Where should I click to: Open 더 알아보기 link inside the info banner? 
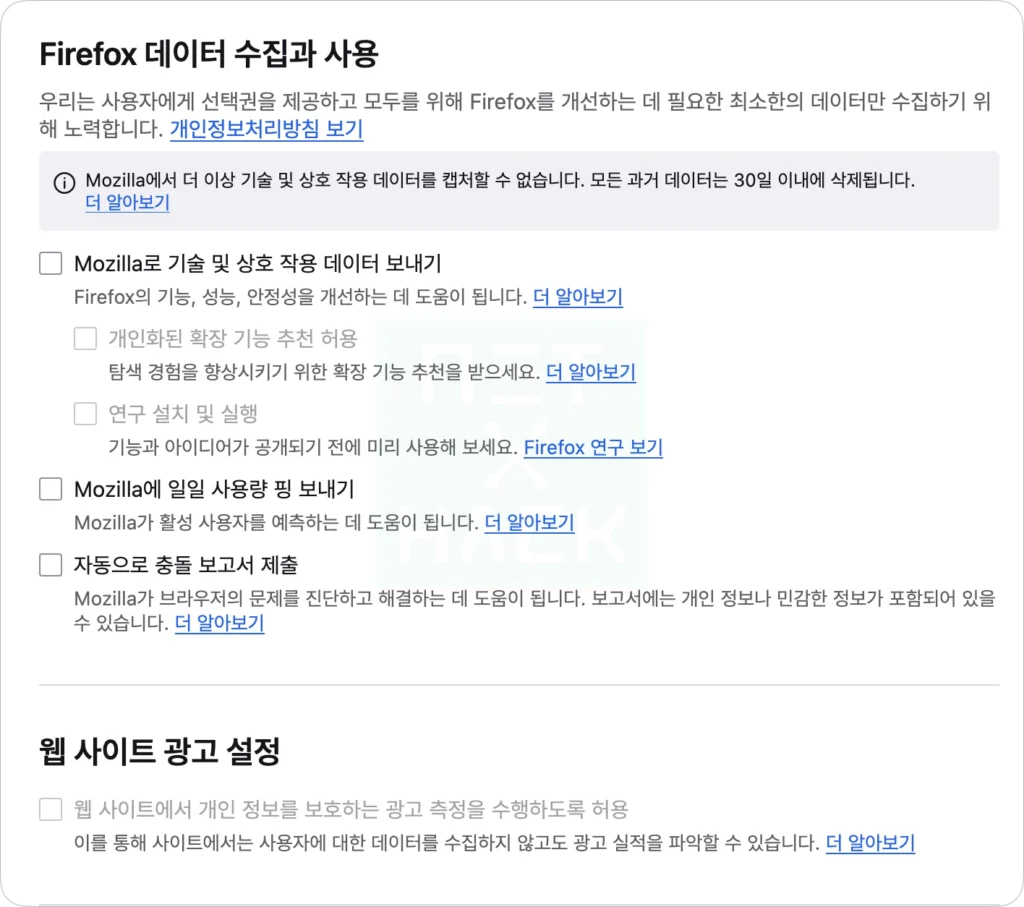coord(127,203)
